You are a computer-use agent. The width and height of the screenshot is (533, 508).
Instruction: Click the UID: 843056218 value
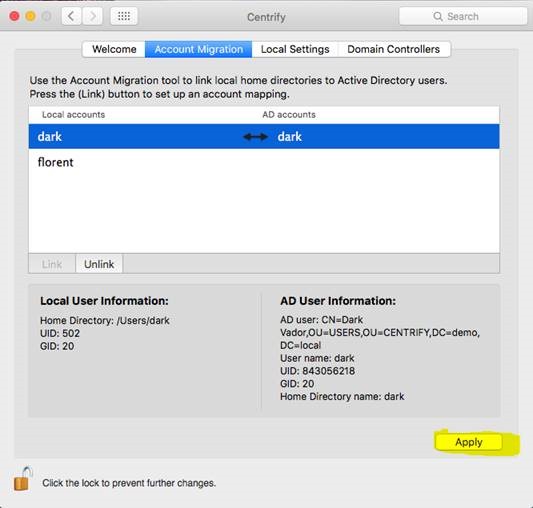(x=317, y=371)
